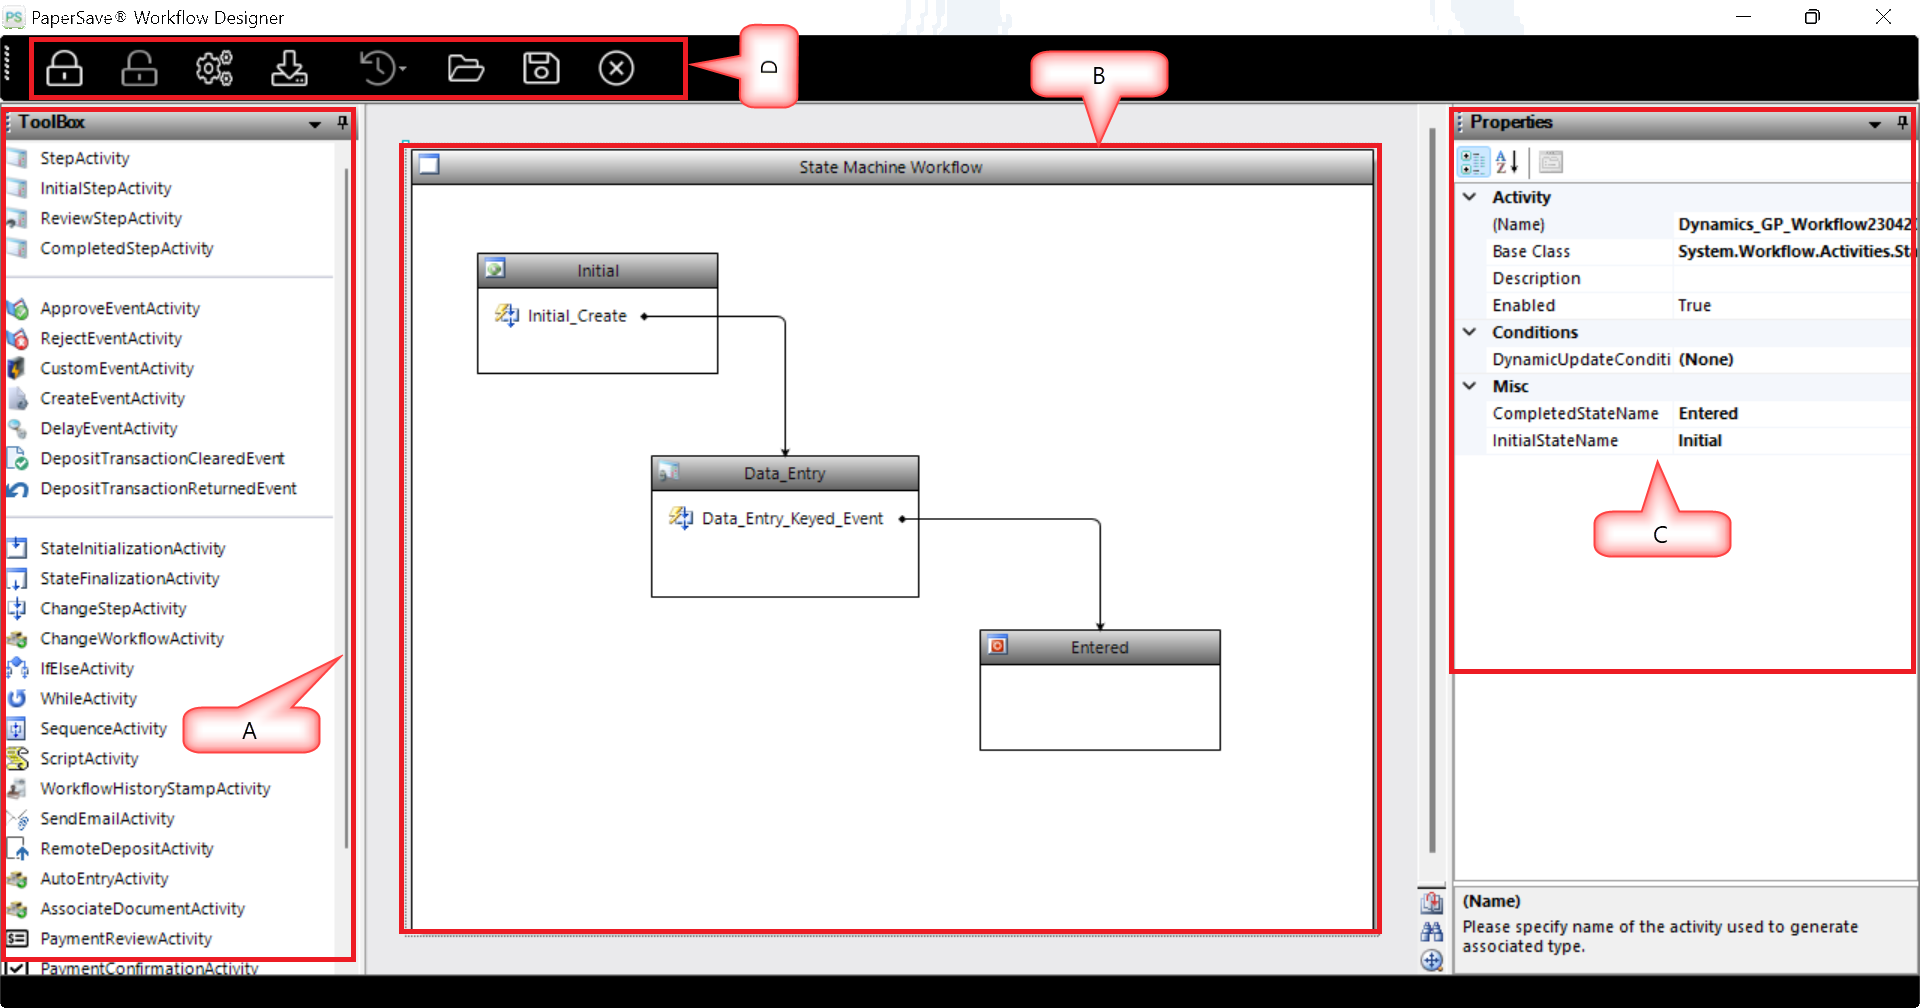The width and height of the screenshot is (1920, 1008).
Task: Import a workflow using the download icon
Action: click(x=289, y=68)
